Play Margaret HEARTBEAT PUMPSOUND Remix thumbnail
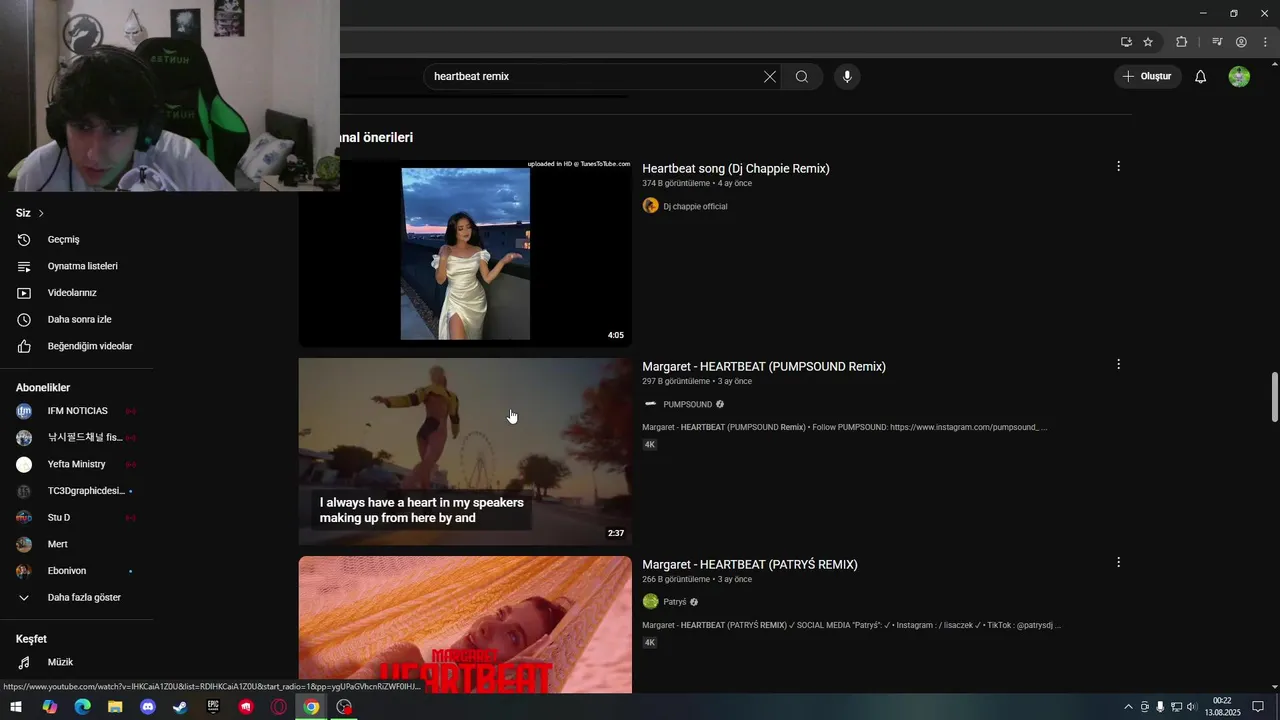This screenshot has height=720, width=1280. coord(465,452)
